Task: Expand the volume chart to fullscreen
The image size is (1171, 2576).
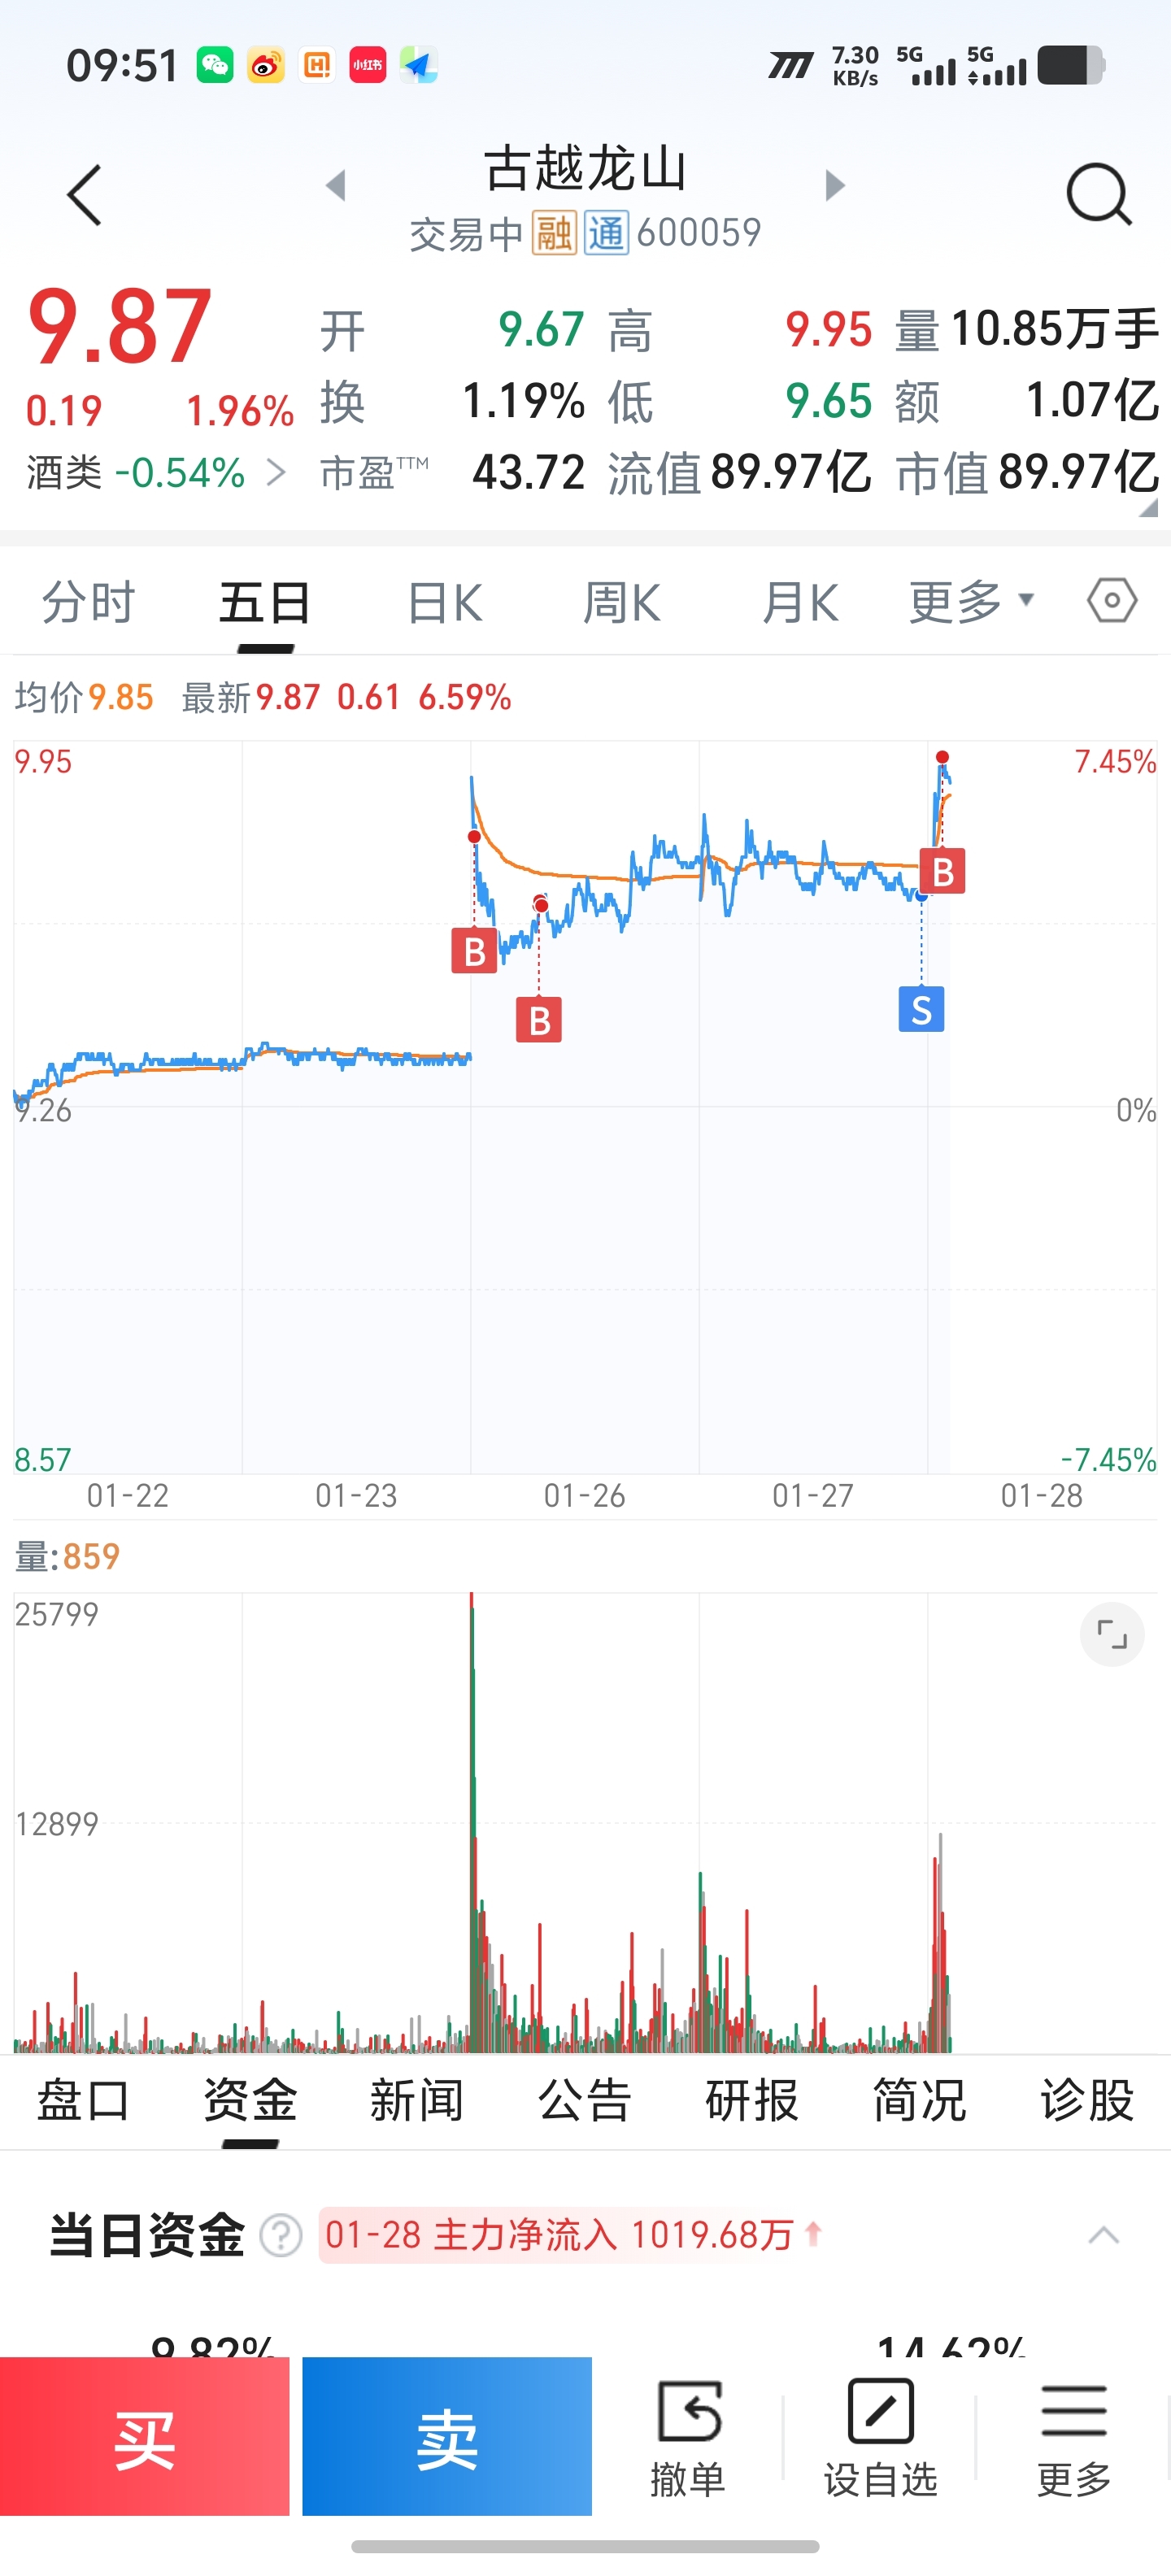Action: (1111, 1634)
